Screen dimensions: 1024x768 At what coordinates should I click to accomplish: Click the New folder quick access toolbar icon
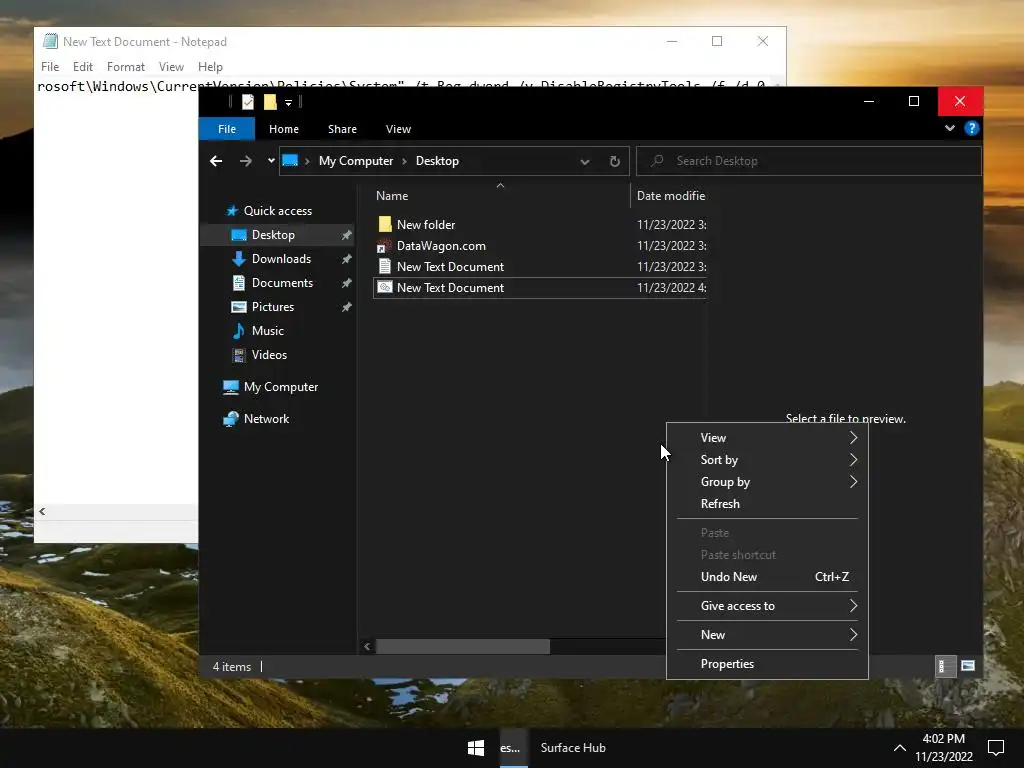[x=270, y=102]
